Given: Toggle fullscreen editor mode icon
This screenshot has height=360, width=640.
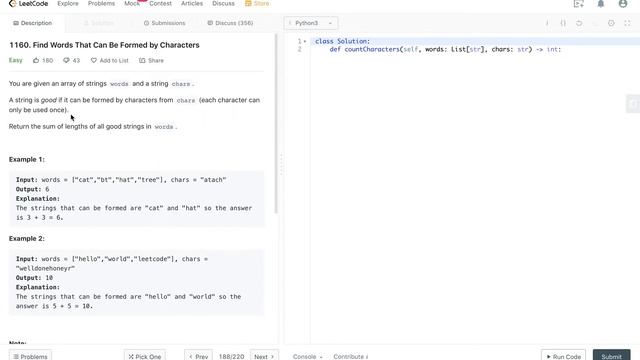Looking at the screenshot, I should [x=627, y=23].
